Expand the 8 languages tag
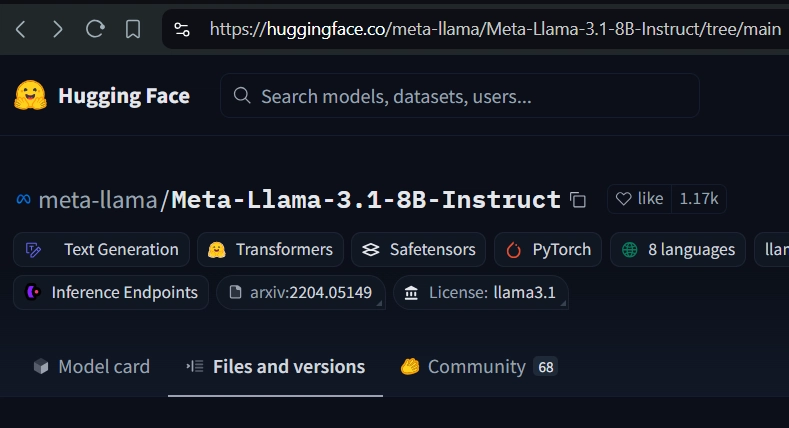The width and height of the screenshot is (789, 428). pyautogui.click(x=677, y=249)
